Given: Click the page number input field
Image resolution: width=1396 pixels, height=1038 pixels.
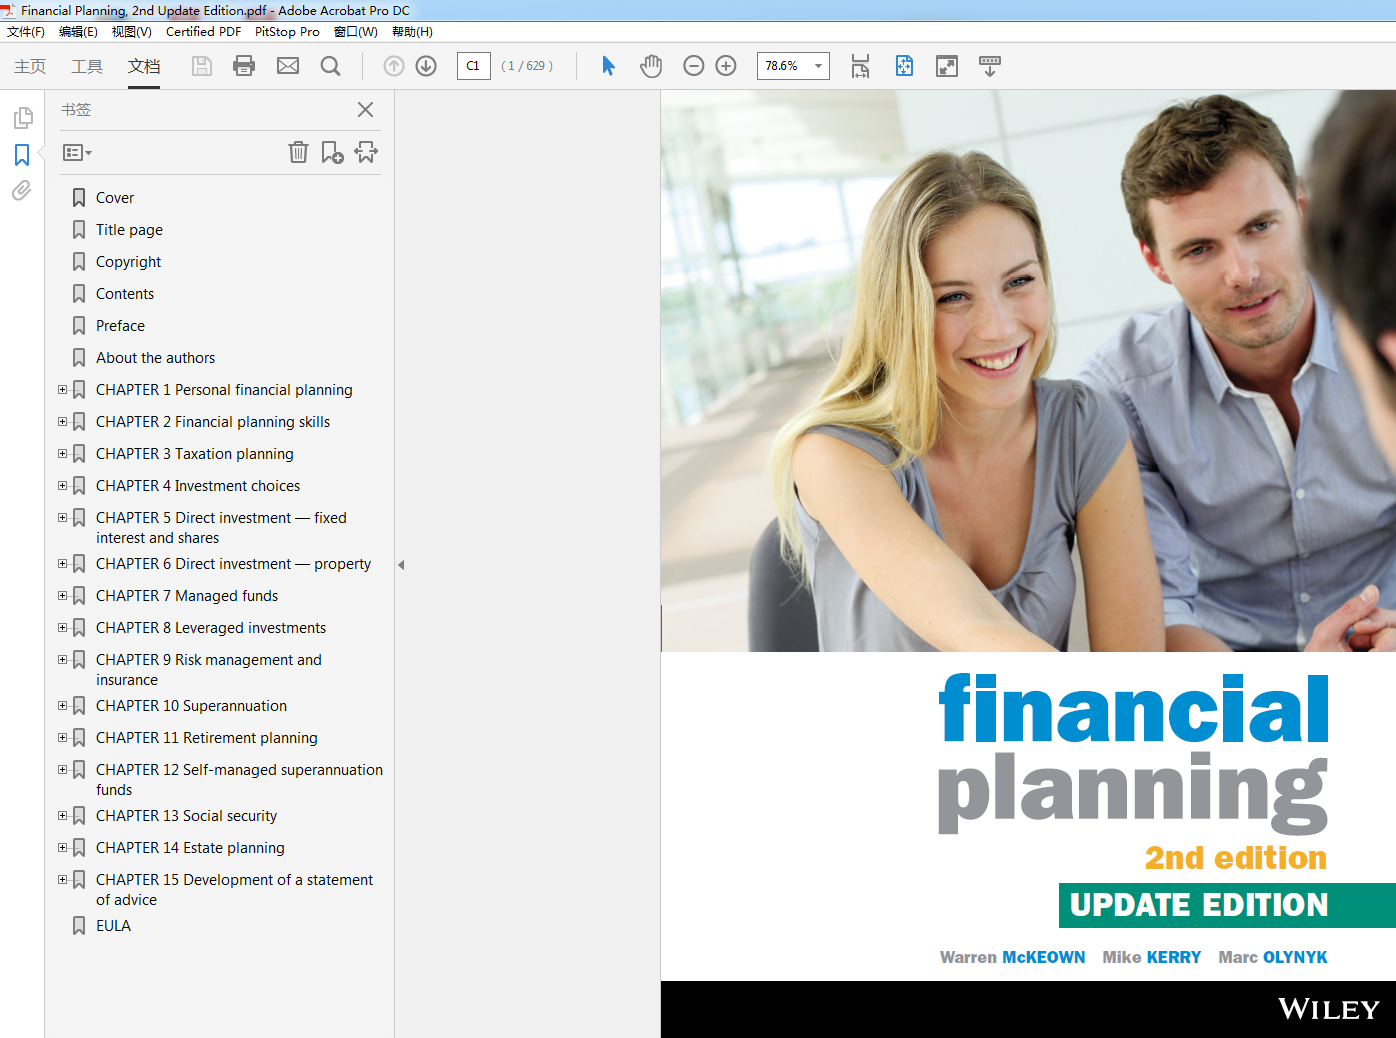Looking at the screenshot, I should point(473,66).
